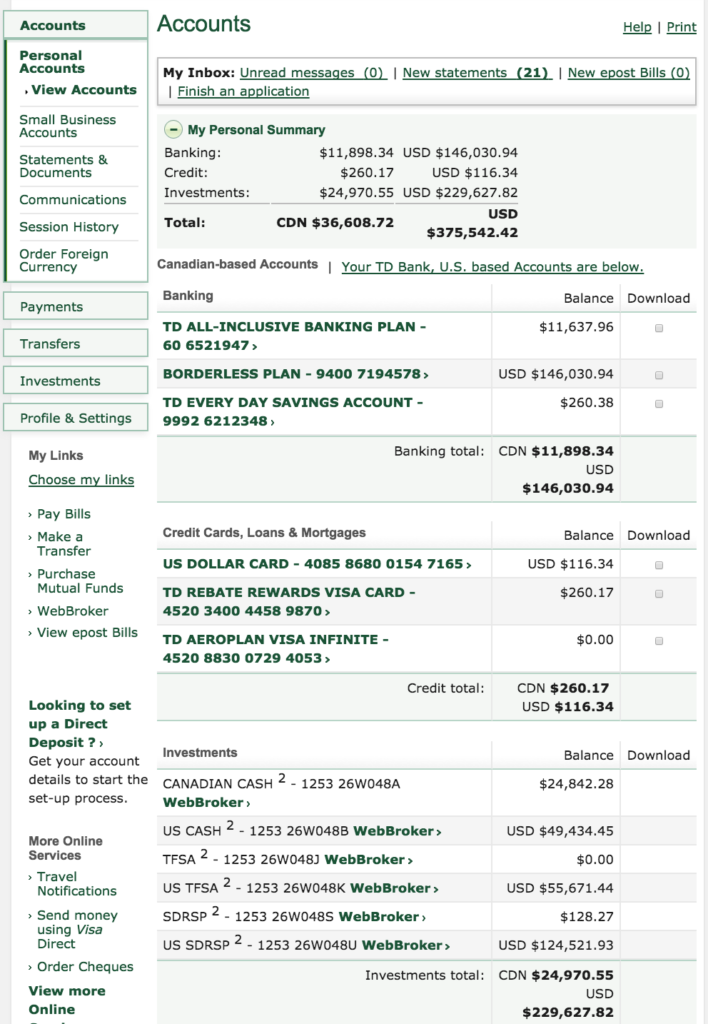Open Order Foreign Currency
Viewport: 708px width, 1024px height.
click(x=63, y=260)
